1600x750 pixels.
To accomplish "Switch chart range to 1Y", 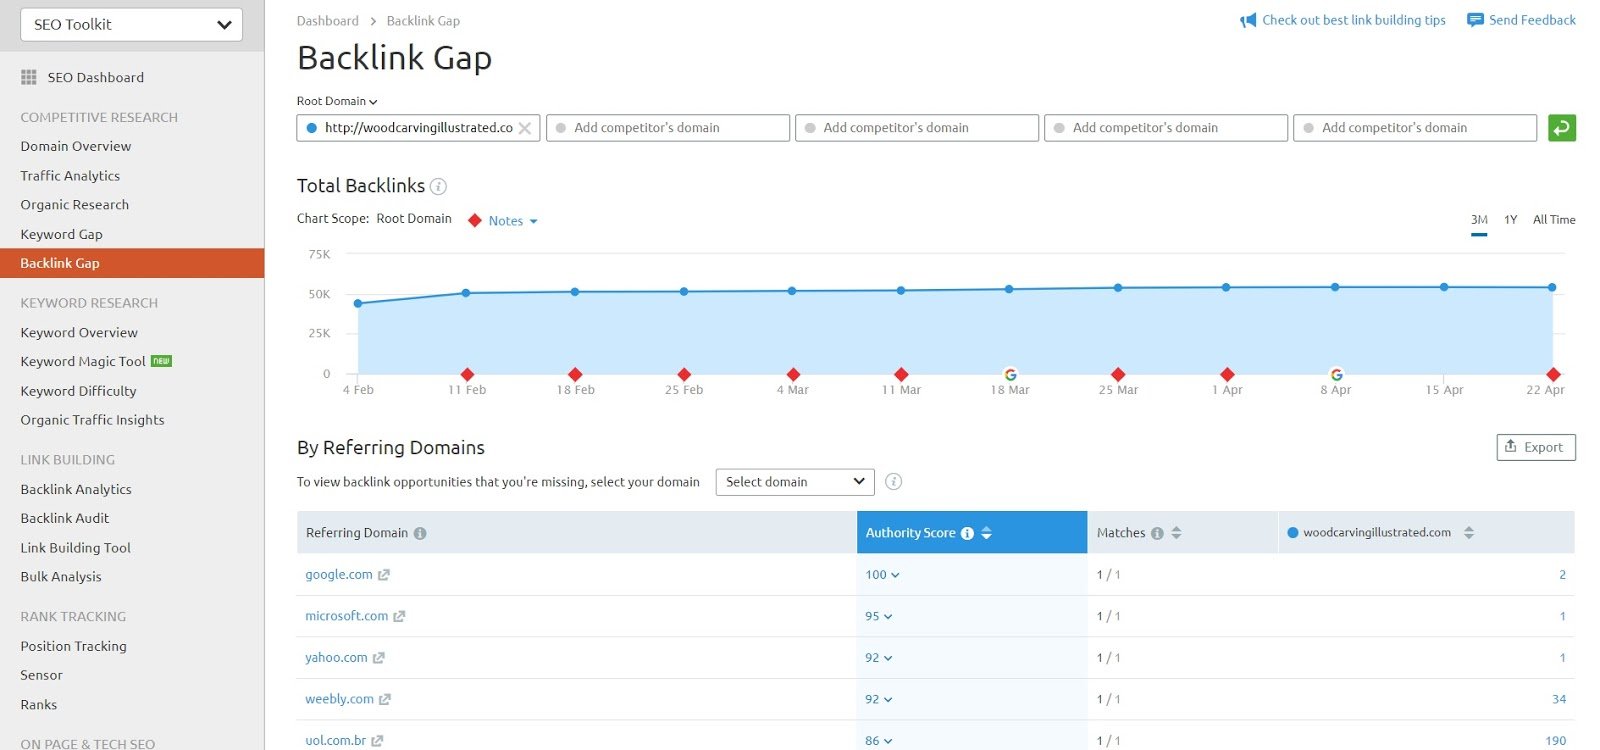I will coord(1511,220).
